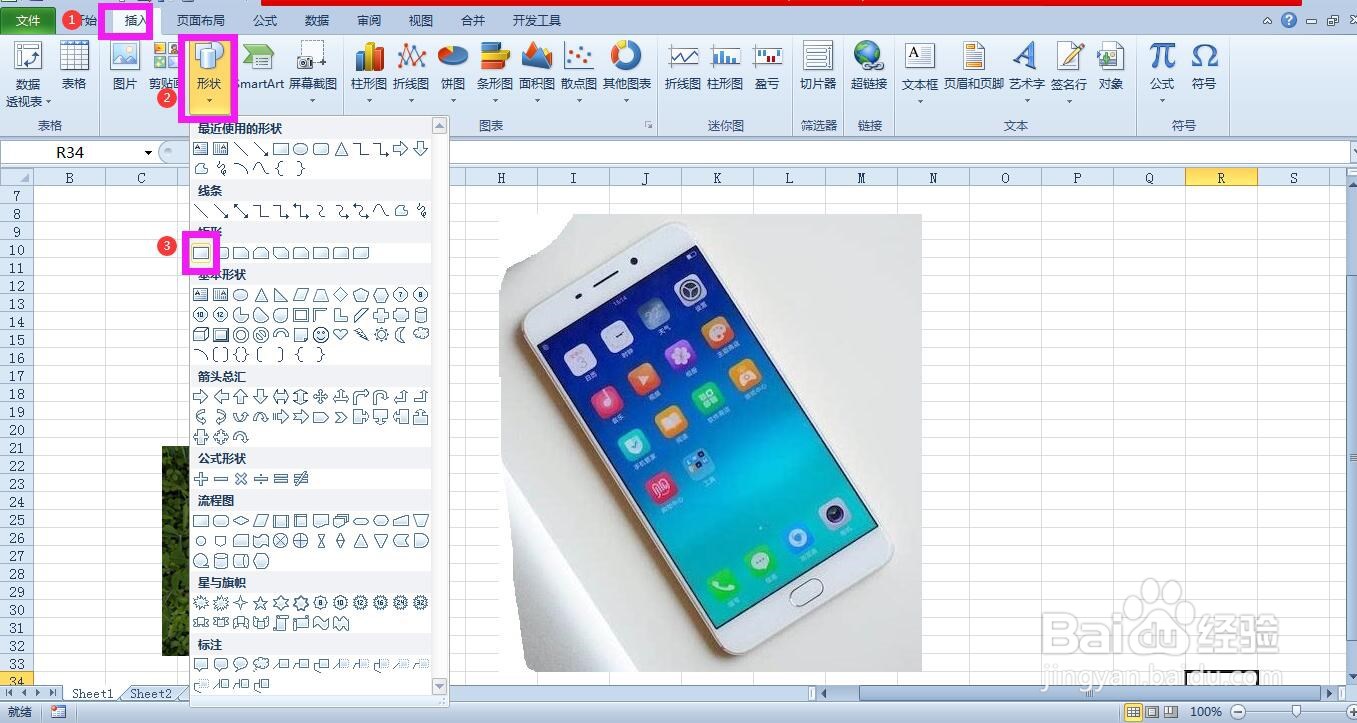Switch to Page Break Preview in status bar
Viewport: 1357px width, 723px height.
click(x=1169, y=712)
